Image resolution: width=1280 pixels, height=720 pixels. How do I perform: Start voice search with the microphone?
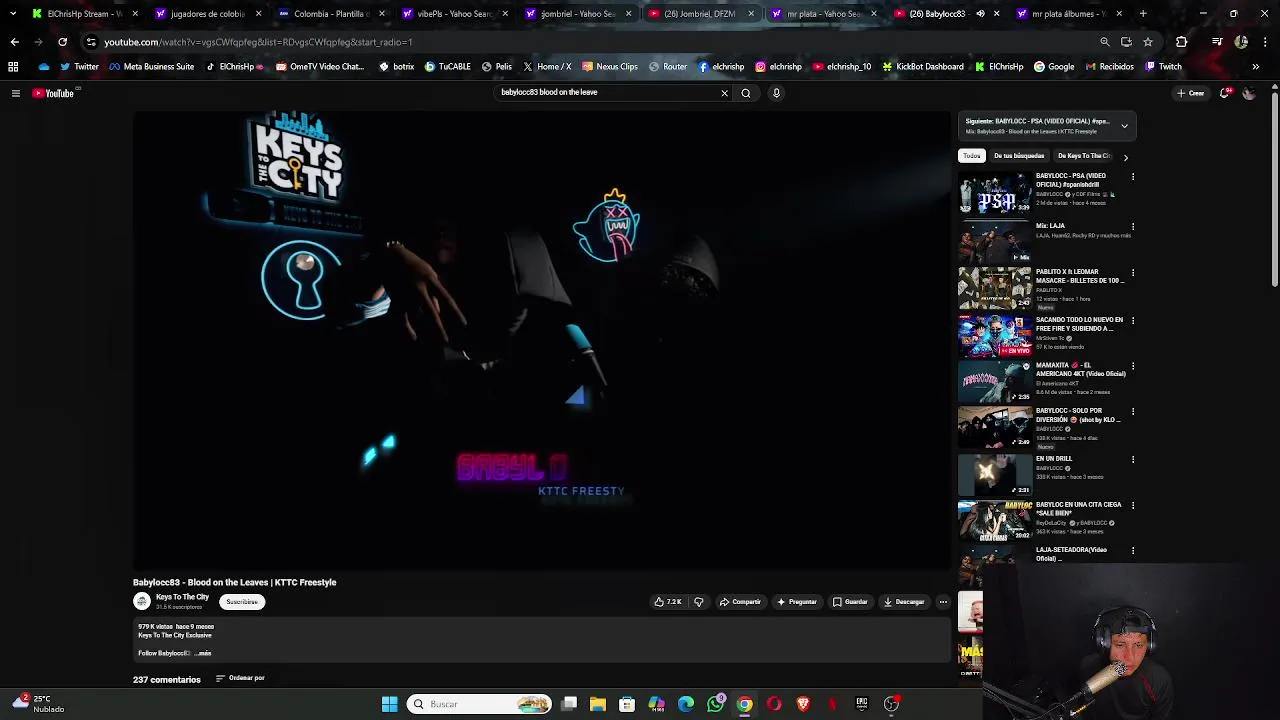click(x=776, y=93)
